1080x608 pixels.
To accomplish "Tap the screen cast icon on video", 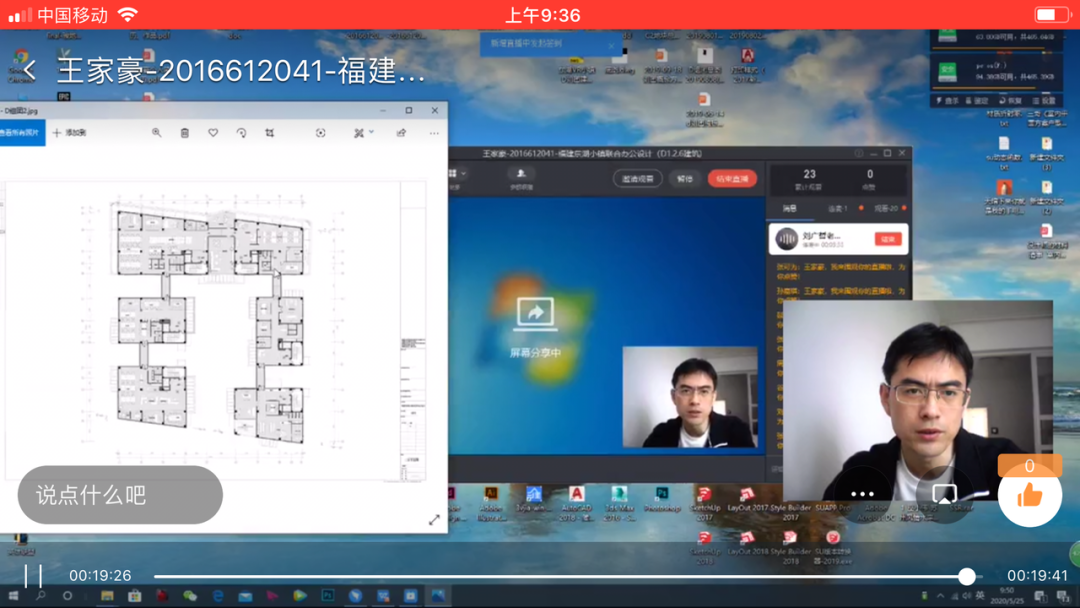I will [x=944, y=494].
